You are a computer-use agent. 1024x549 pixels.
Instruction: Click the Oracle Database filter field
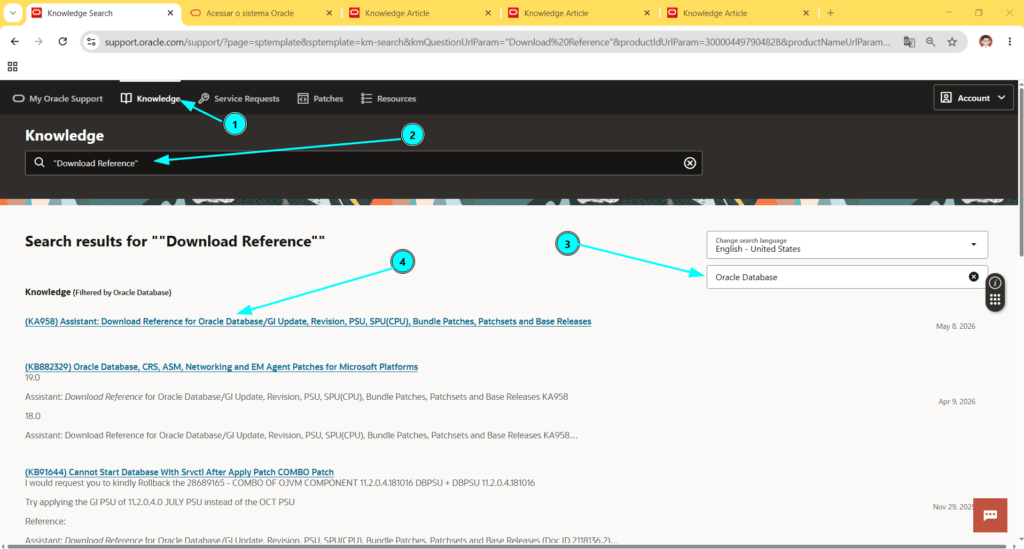(x=847, y=277)
